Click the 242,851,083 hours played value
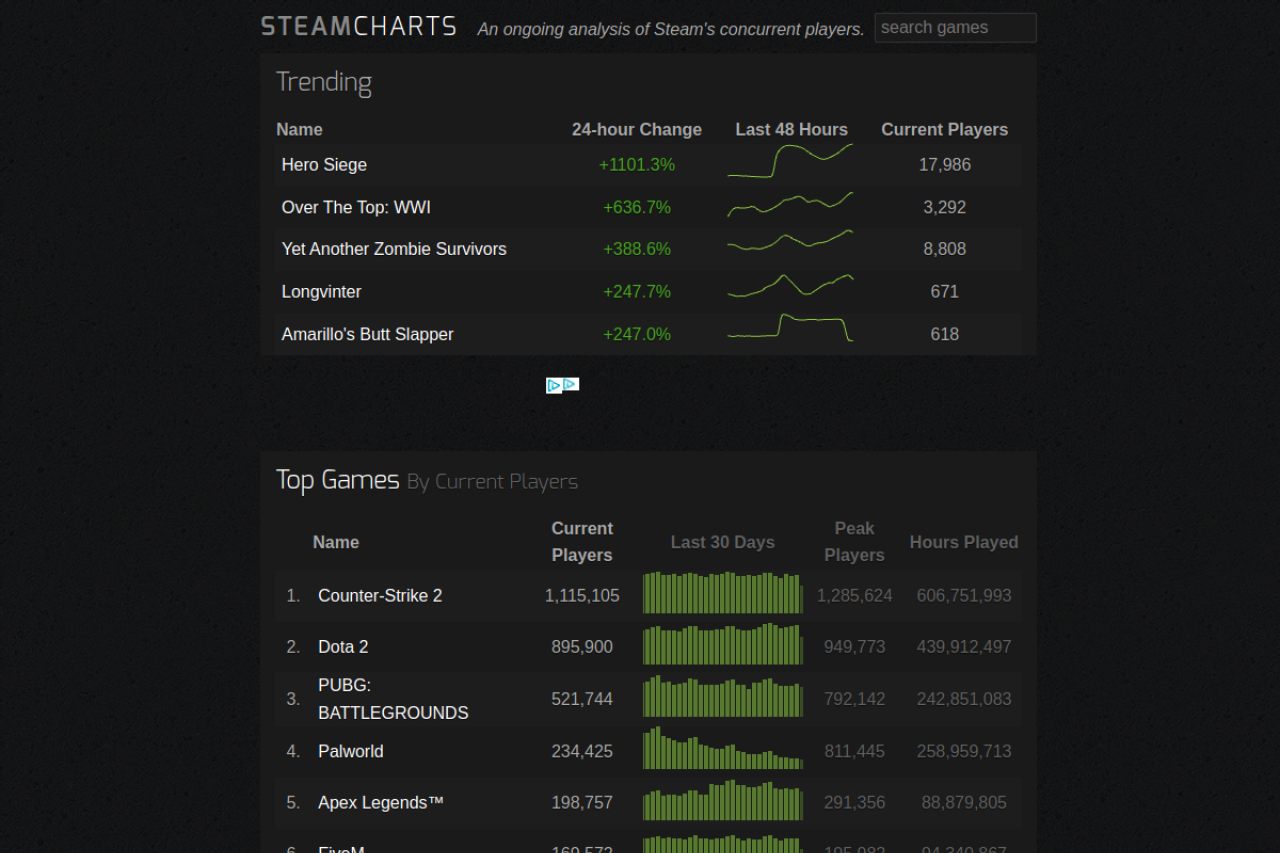The width and height of the screenshot is (1280, 853). 964,699
